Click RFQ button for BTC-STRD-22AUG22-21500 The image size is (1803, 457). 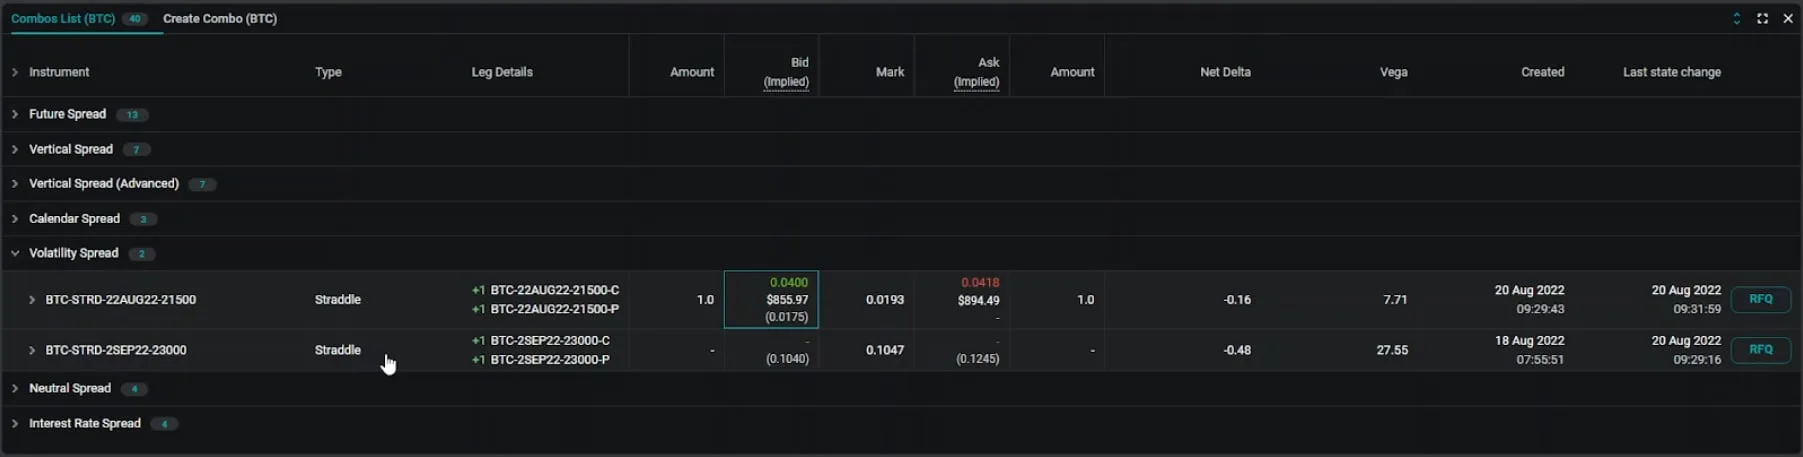tap(1760, 299)
